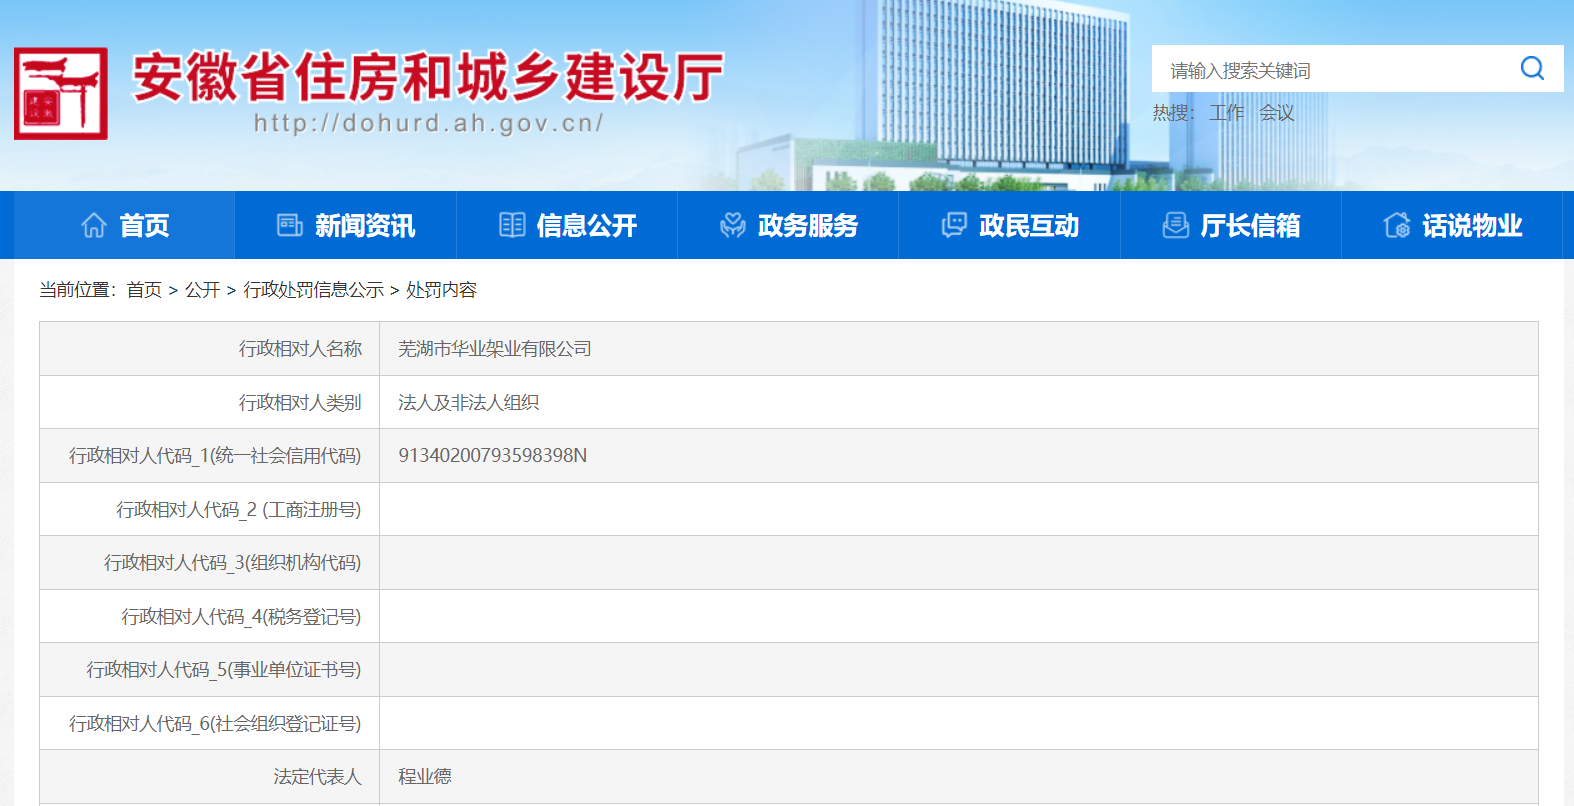Viewport: 1574px width, 806px height.
Task: Click the site title 安徽省住房和城乡建设厅
Action: (x=428, y=77)
